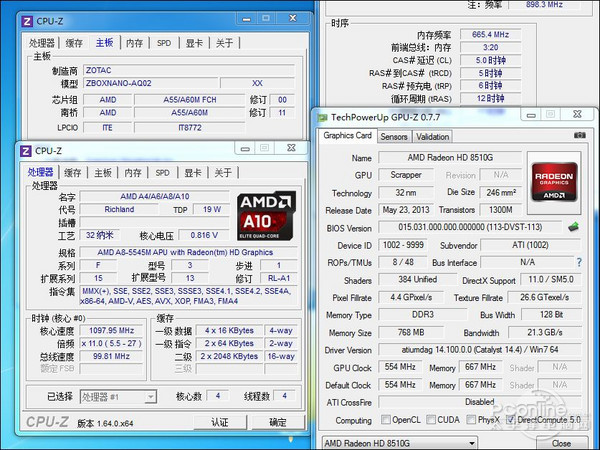
Task: Click the codename value Richland
Action: point(119,209)
